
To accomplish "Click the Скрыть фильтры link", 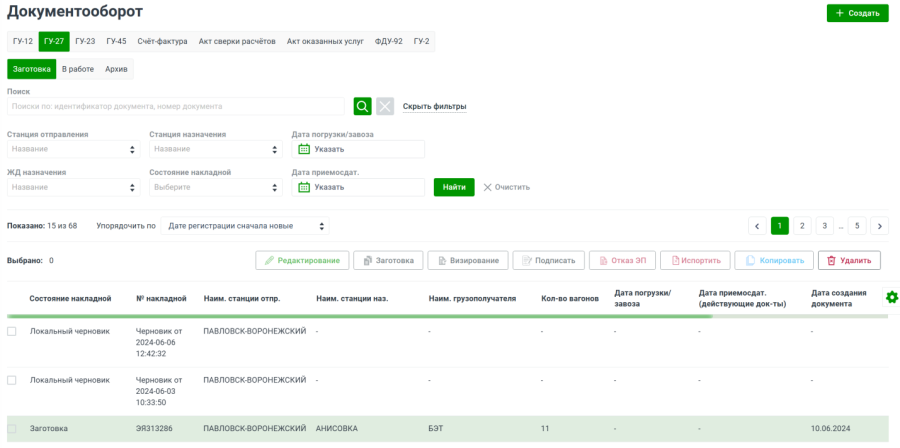I will (434, 106).
